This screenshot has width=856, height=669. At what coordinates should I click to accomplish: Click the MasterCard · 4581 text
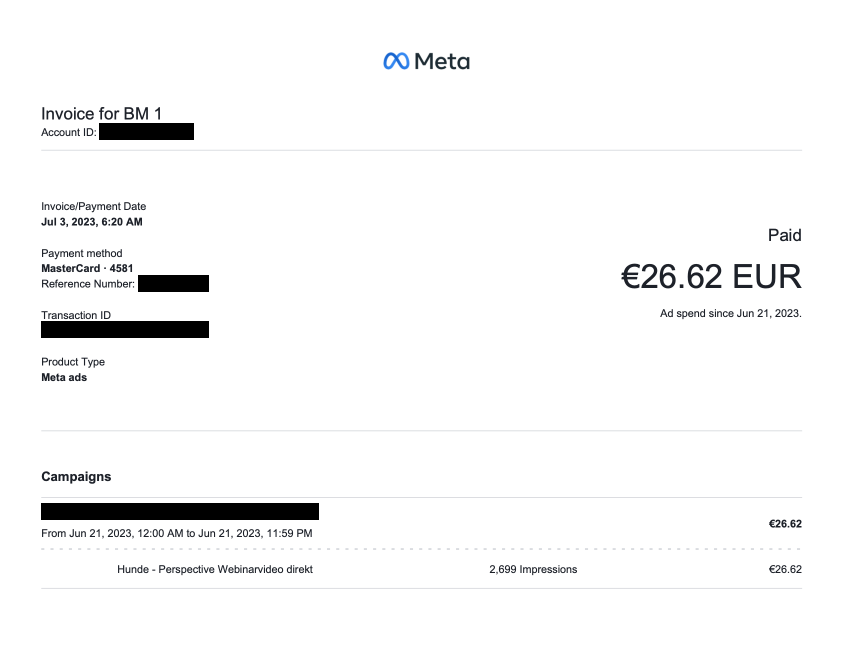coord(87,269)
